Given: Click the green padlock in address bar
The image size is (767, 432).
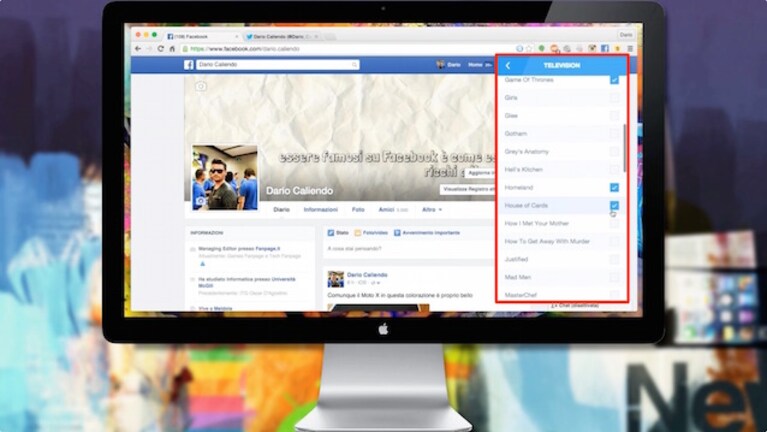Looking at the screenshot, I should [185, 49].
